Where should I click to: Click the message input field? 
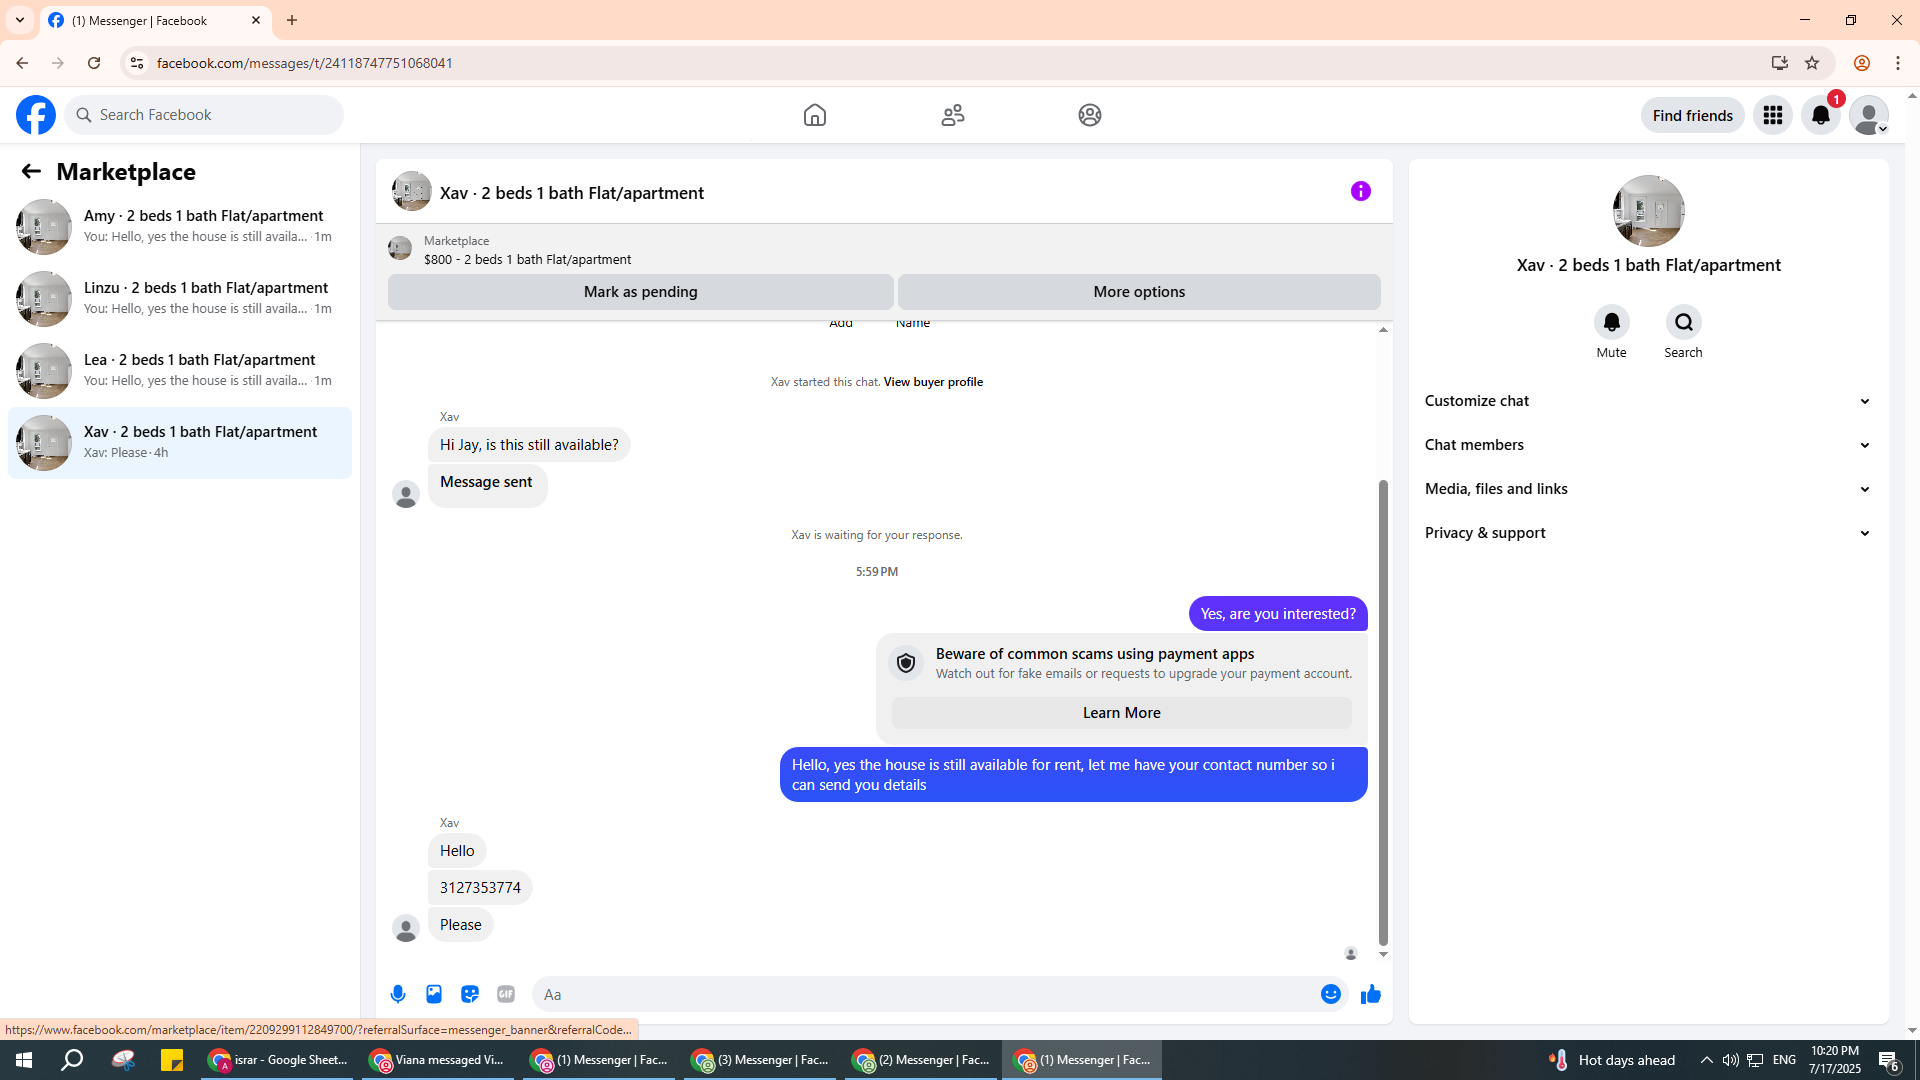925,994
